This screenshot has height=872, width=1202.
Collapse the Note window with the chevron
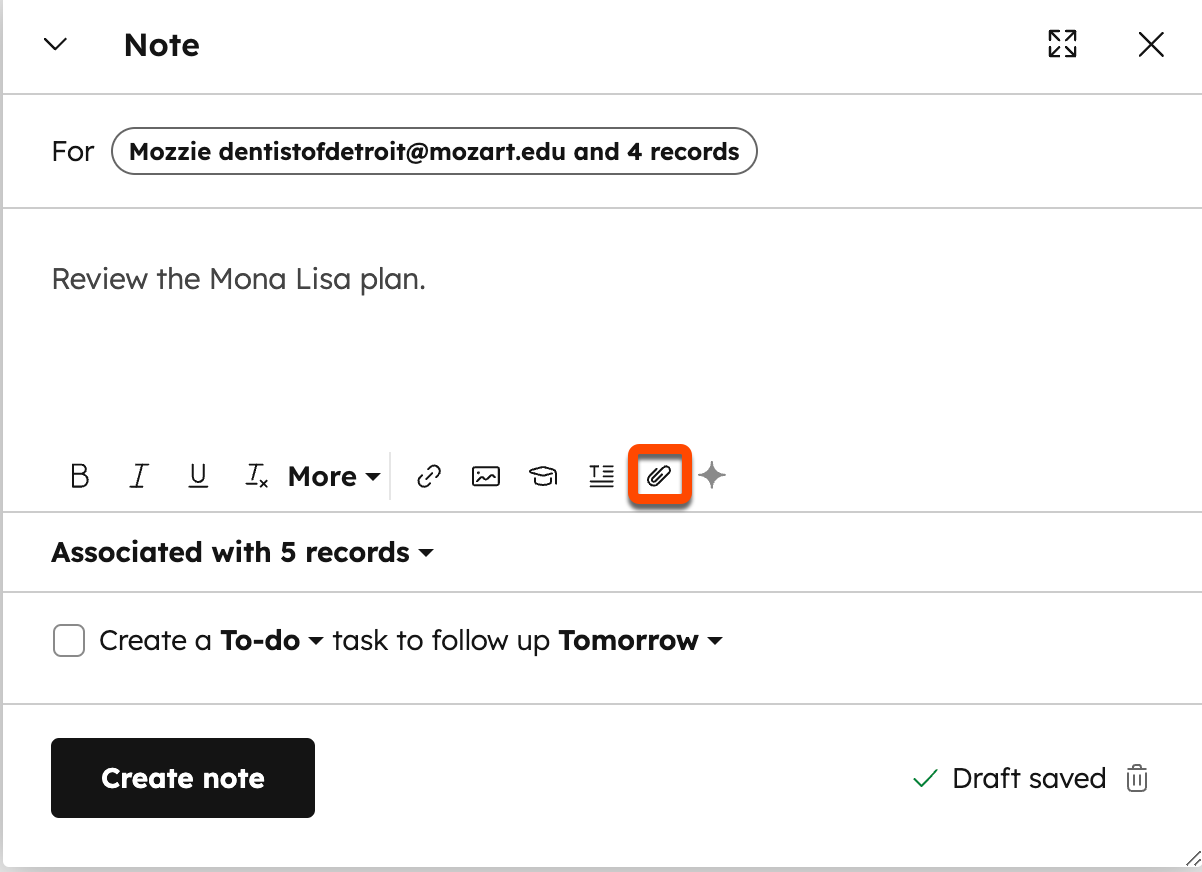click(56, 44)
